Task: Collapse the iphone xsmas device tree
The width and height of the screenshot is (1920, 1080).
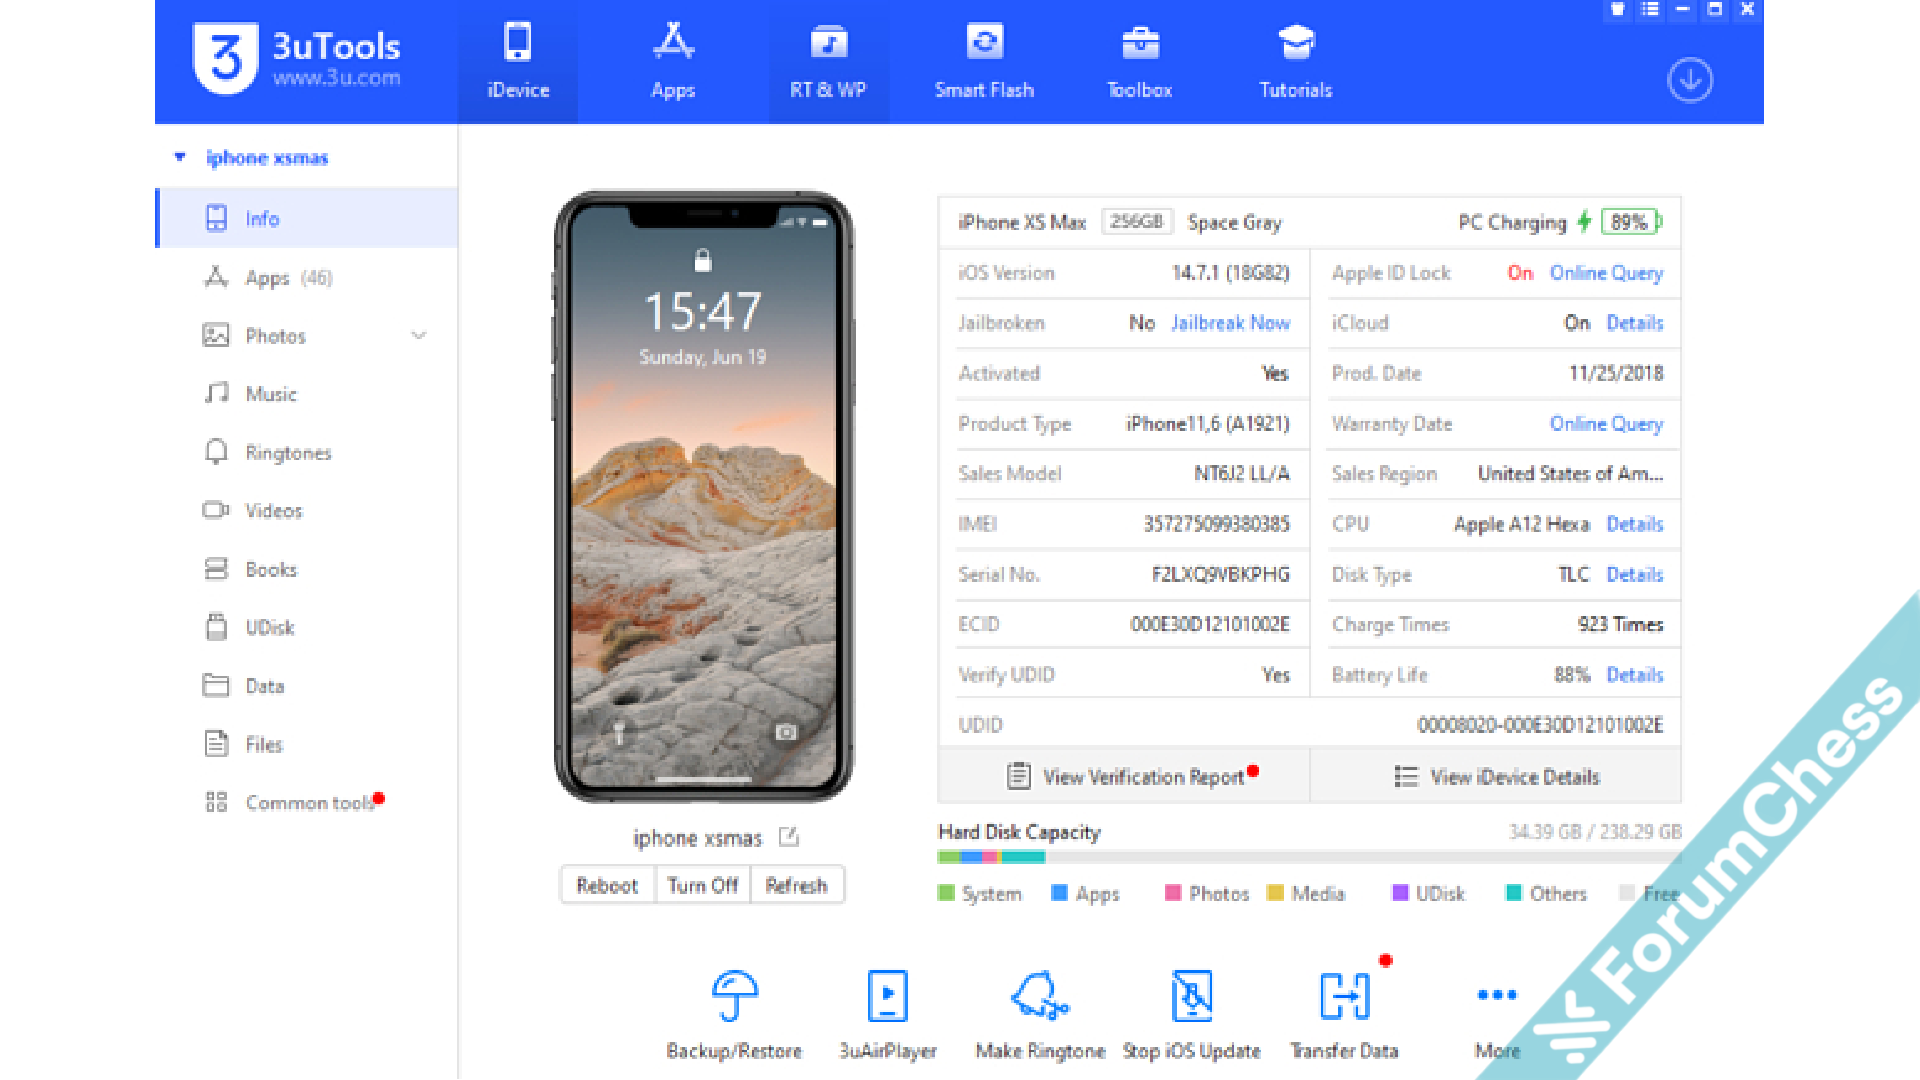Action: [180, 157]
